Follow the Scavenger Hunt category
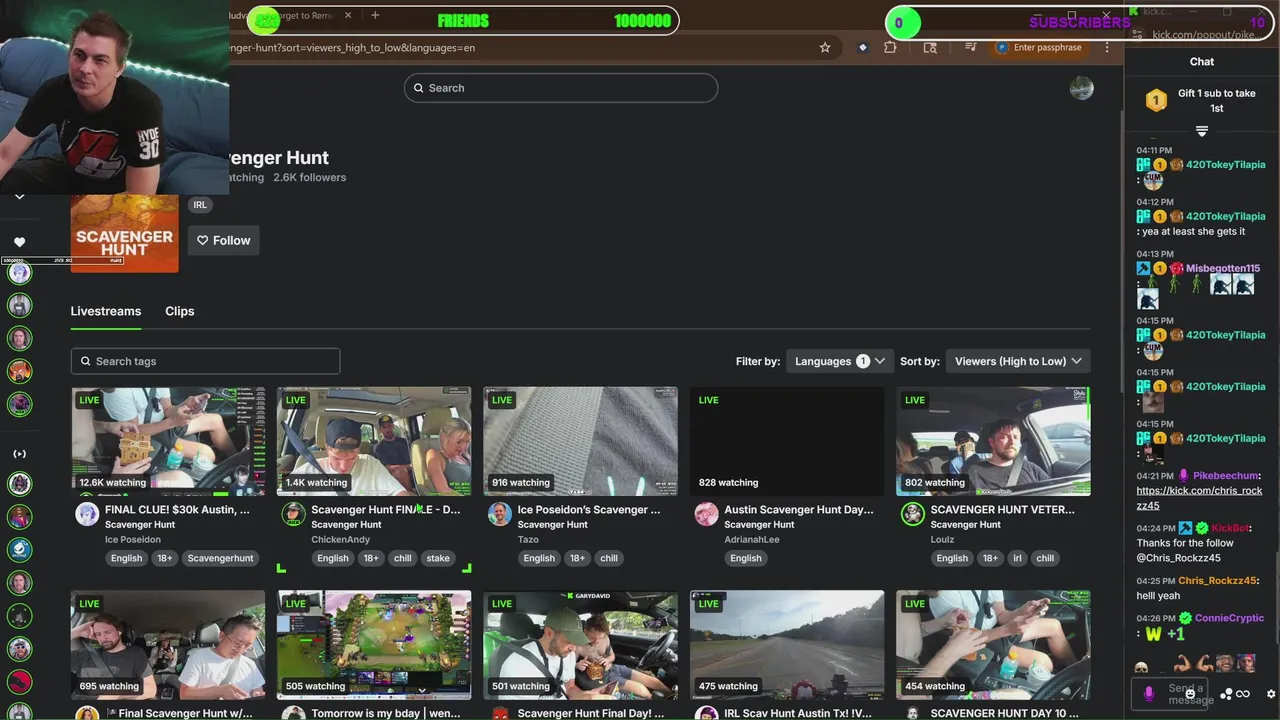 point(224,240)
